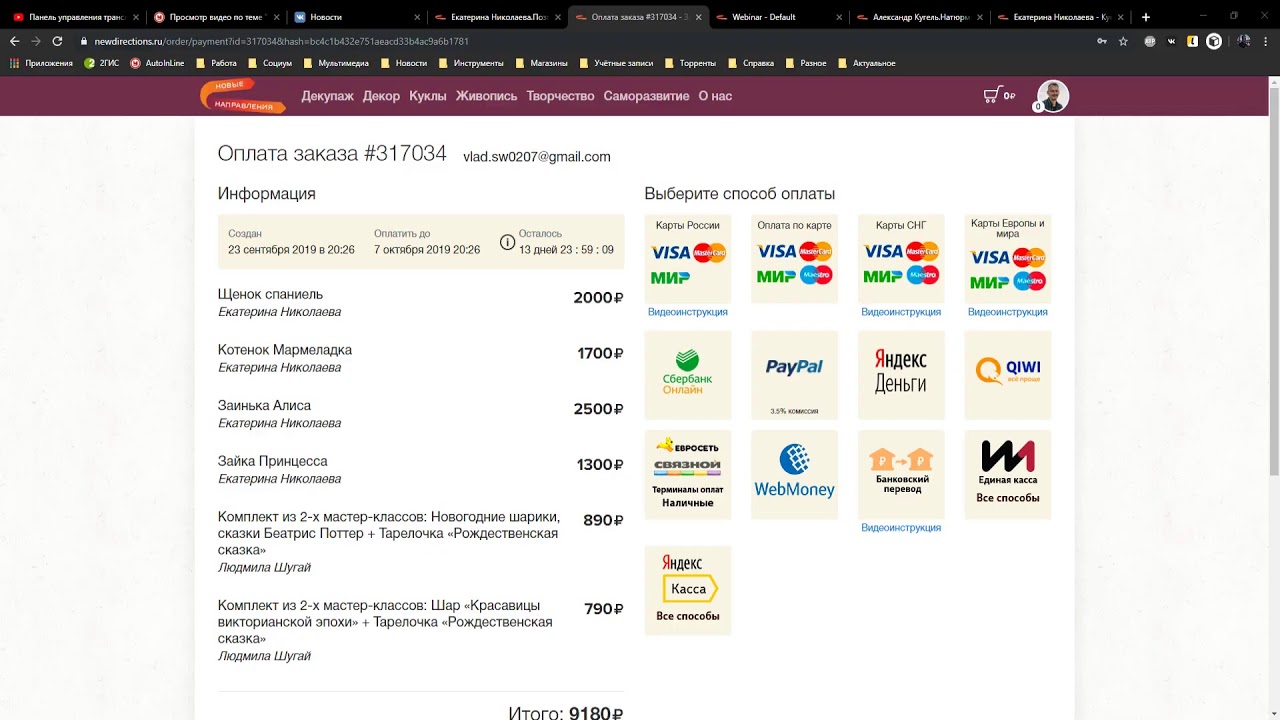Open the VK browser extension icon
Image resolution: width=1280 pixels, height=720 pixels.
(1171, 41)
